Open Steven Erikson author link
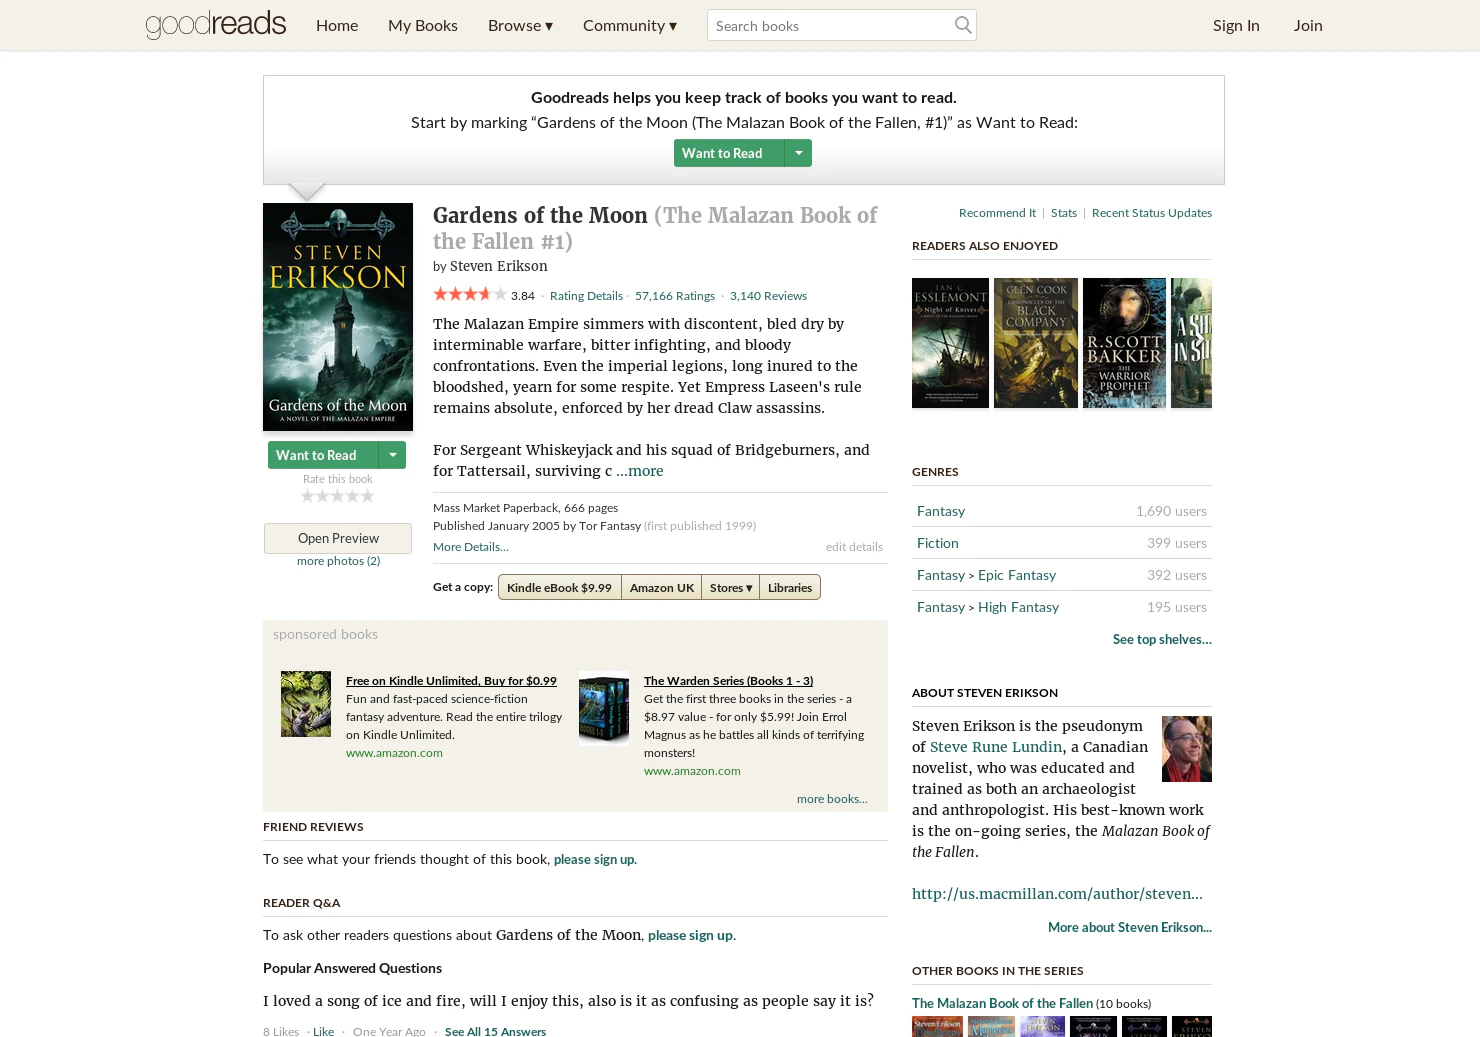The width and height of the screenshot is (1480, 1037). (499, 266)
